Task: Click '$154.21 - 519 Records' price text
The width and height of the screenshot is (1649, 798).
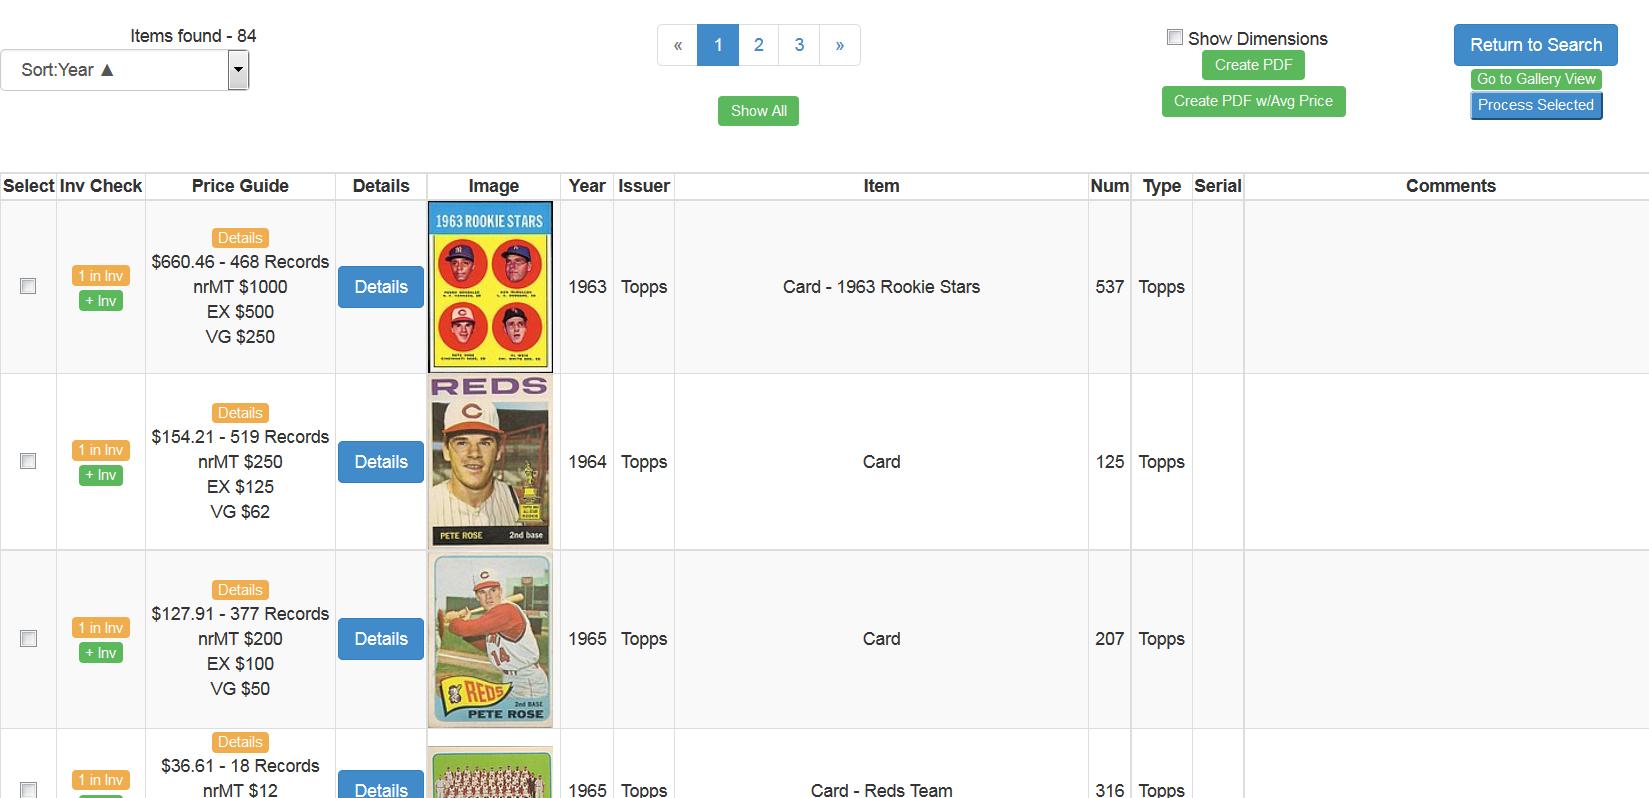Action: coord(240,437)
